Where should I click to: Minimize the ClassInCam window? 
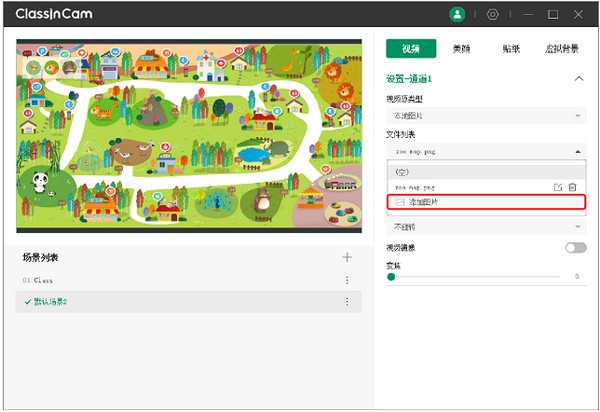pyautogui.click(x=528, y=15)
